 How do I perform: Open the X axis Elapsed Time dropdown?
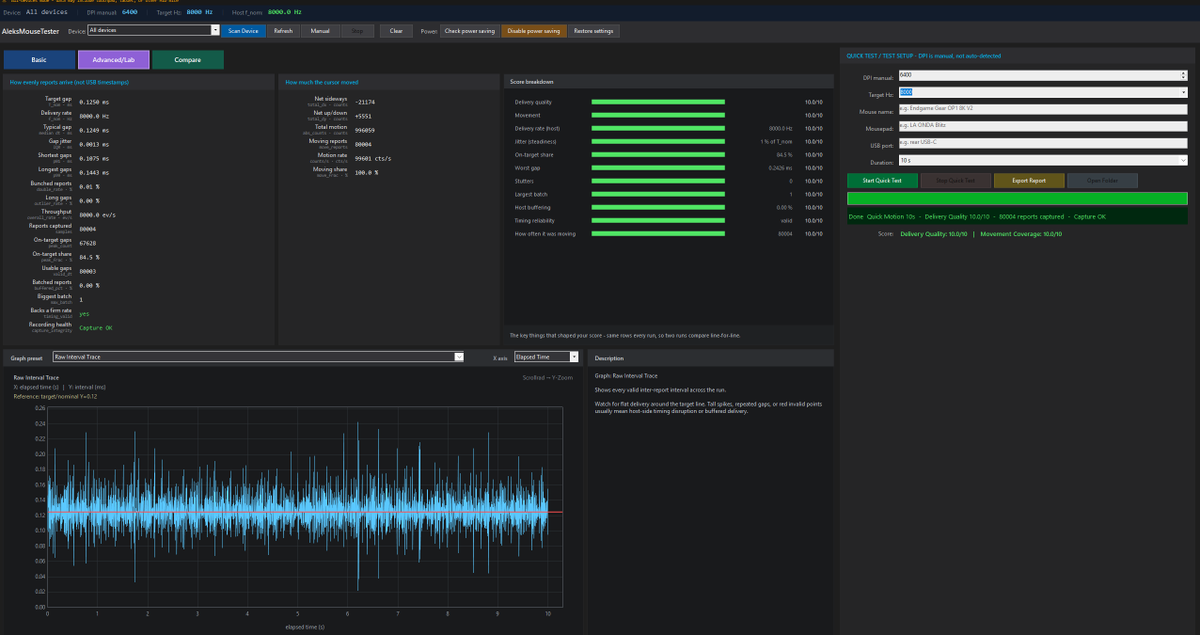point(546,357)
